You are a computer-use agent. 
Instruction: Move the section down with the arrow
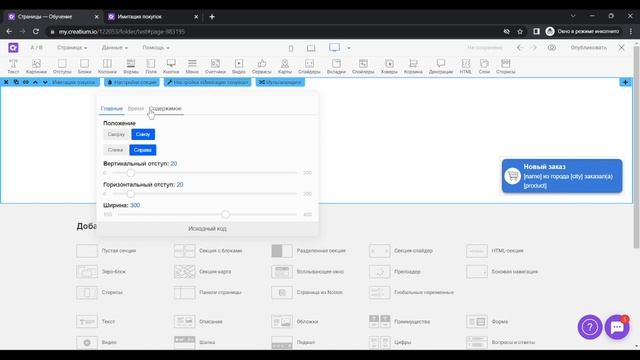[x=45, y=82]
